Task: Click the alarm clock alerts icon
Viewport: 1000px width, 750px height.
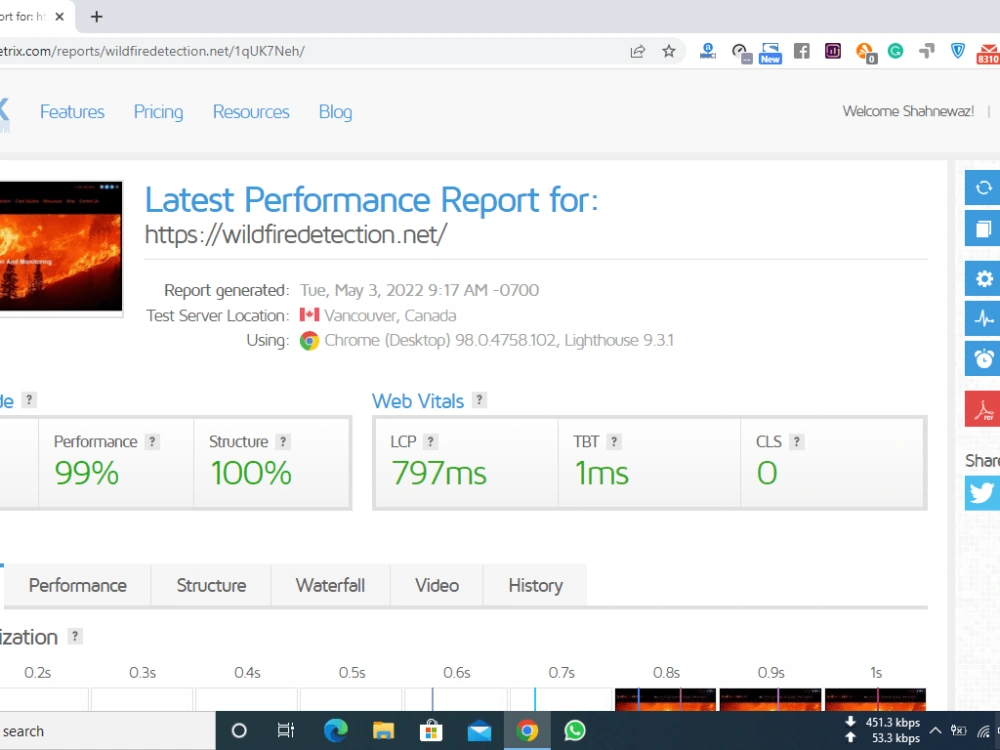Action: 983,358
